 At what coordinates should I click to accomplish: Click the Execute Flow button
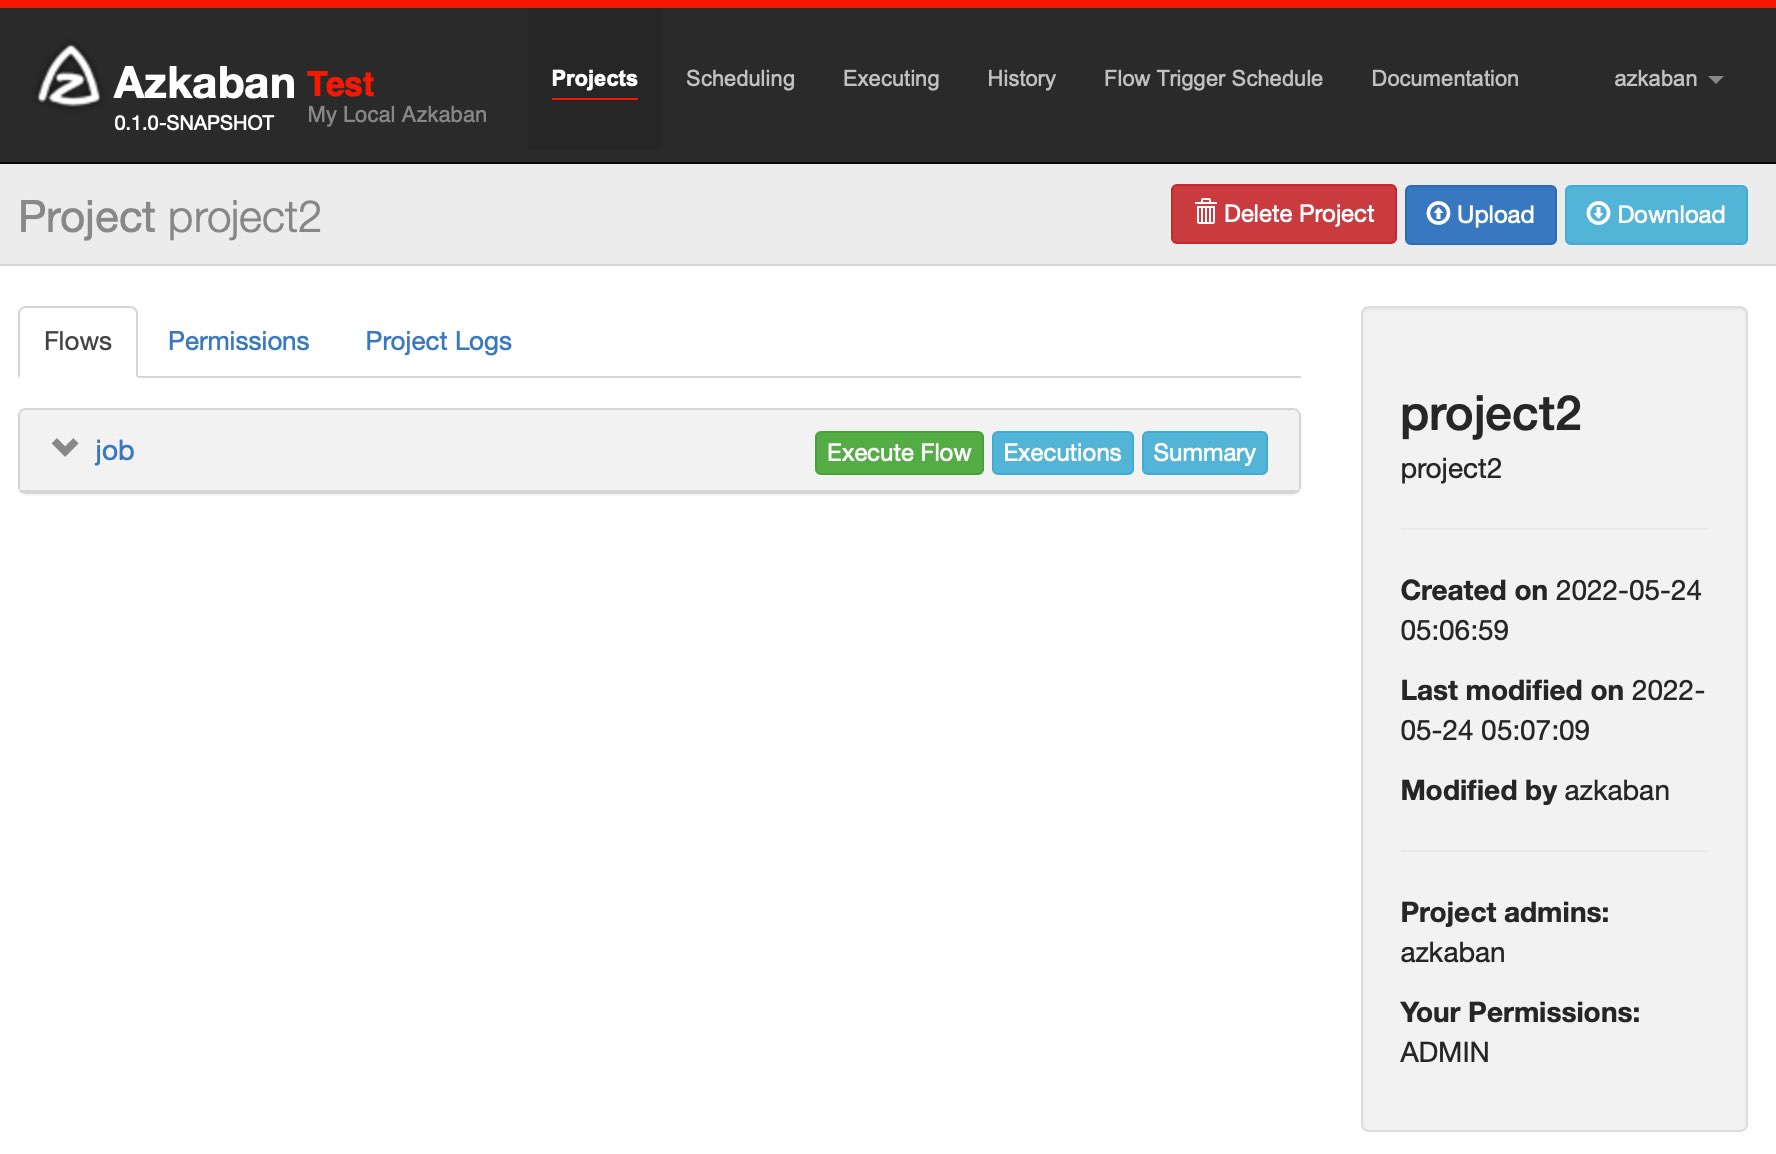coord(899,453)
